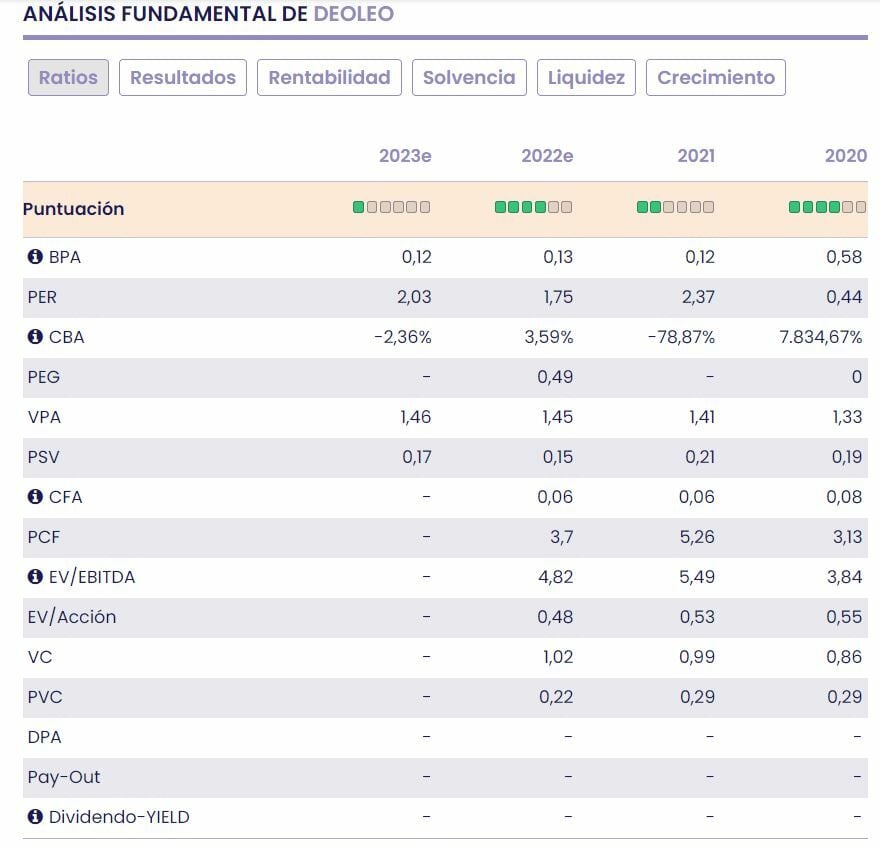Click the info icon next to BPA
This screenshot has height=847, width=880.
tap(35, 257)
